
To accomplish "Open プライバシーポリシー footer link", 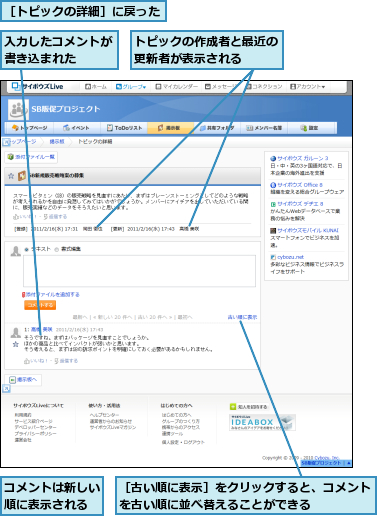I will pyautogui.click(x=35, y=434).
